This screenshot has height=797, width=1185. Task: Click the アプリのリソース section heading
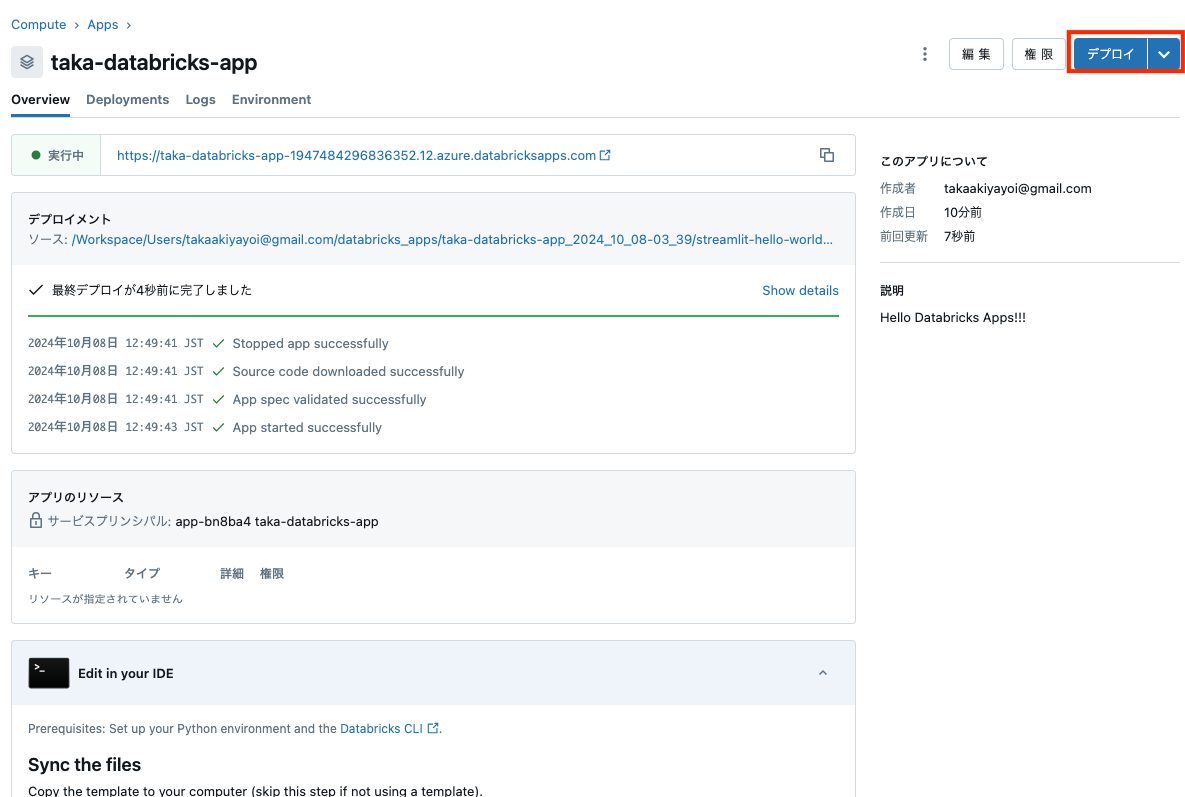click(76, 497)
